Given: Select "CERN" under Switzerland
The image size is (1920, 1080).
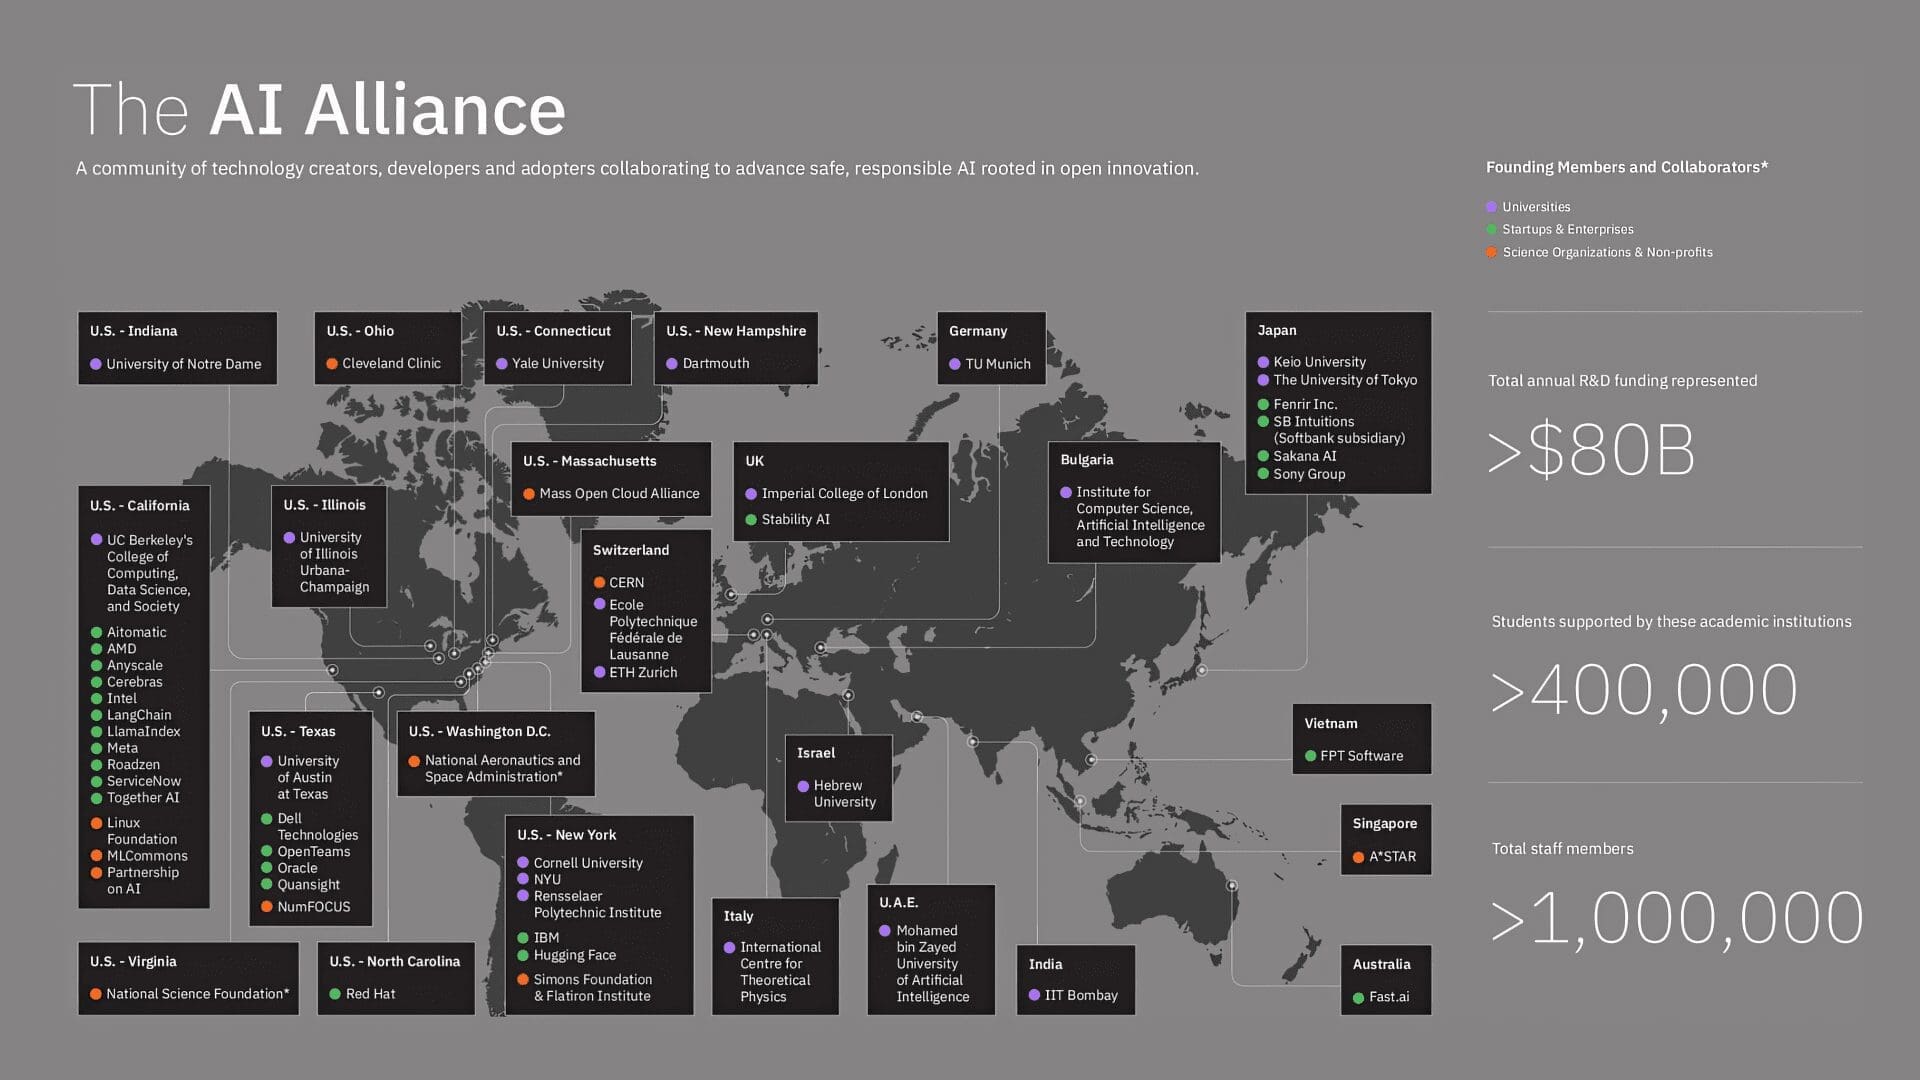Looking at the screenshot, I should pos(627,583).
